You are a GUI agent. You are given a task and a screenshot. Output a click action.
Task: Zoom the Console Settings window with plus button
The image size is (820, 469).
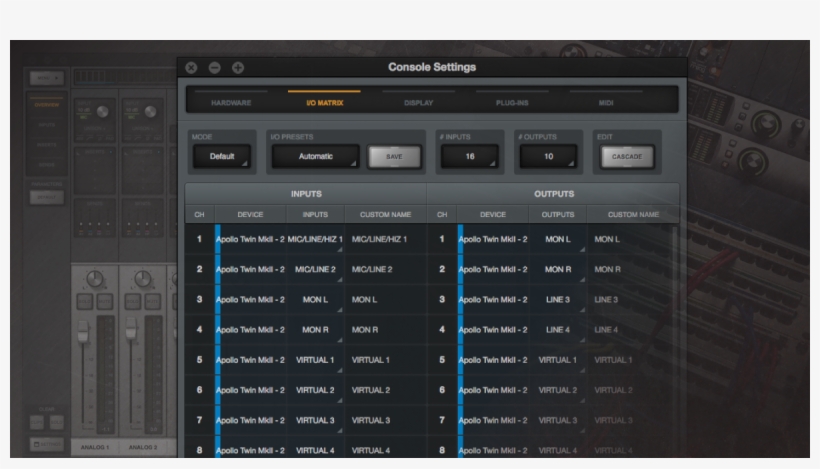[238, 67]
